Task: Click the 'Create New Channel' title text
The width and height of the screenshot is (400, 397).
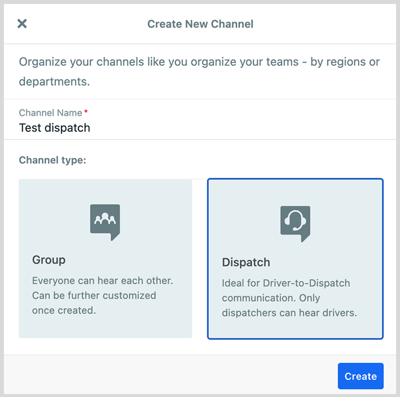Action: point(200,24)
